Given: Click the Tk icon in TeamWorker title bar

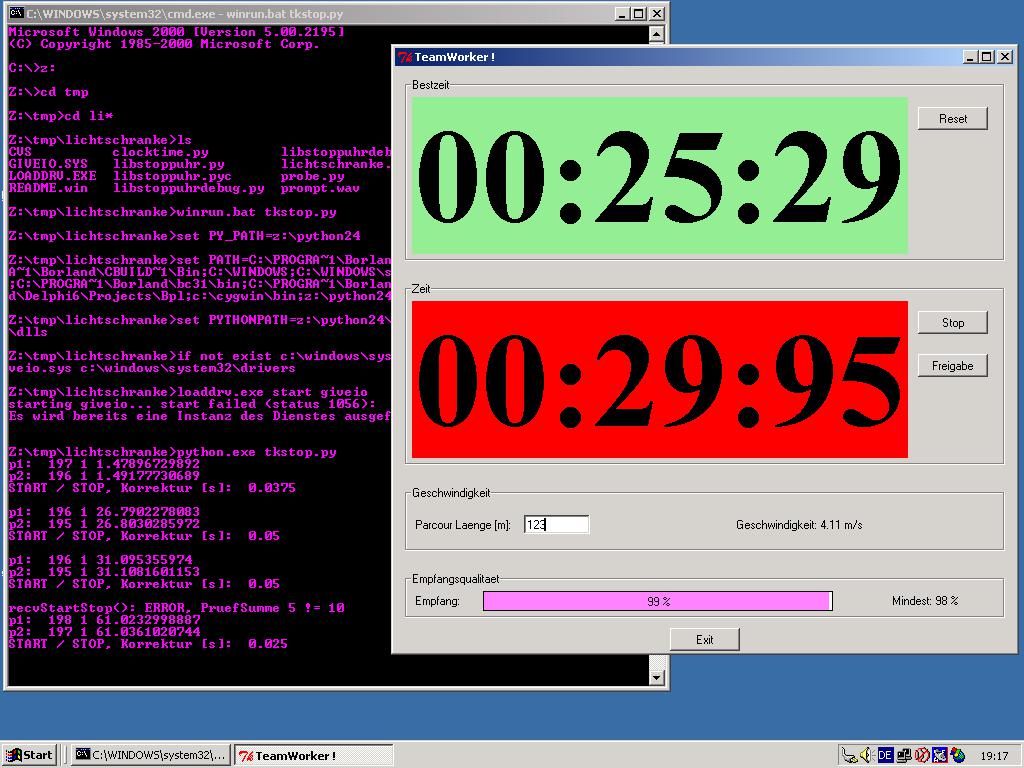Looking at the screenshot, I should [404, 57].
